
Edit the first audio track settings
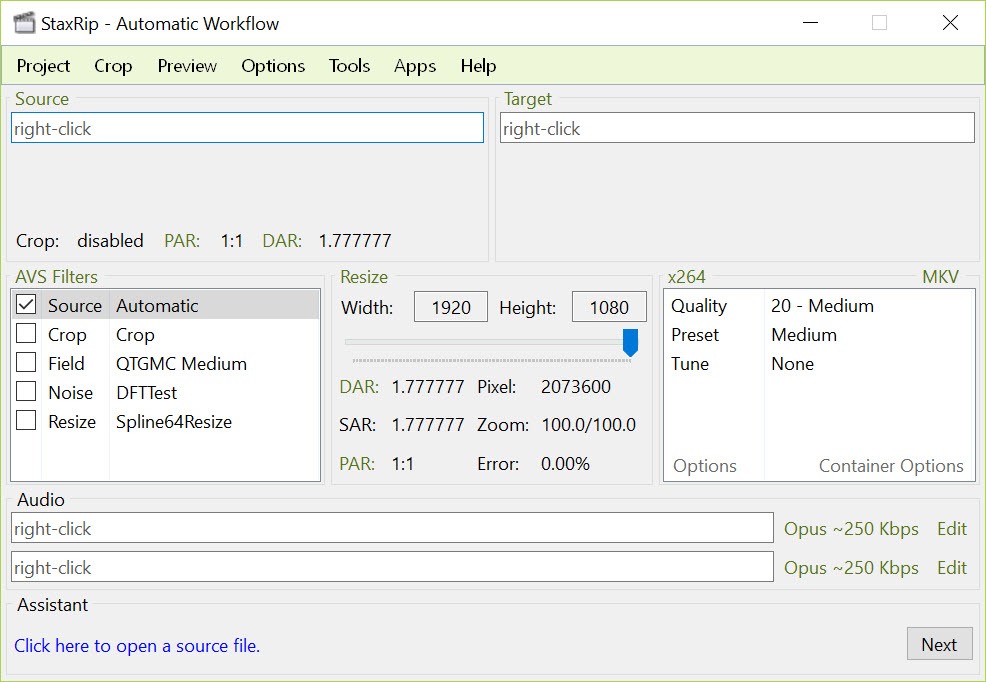point(952,529)
